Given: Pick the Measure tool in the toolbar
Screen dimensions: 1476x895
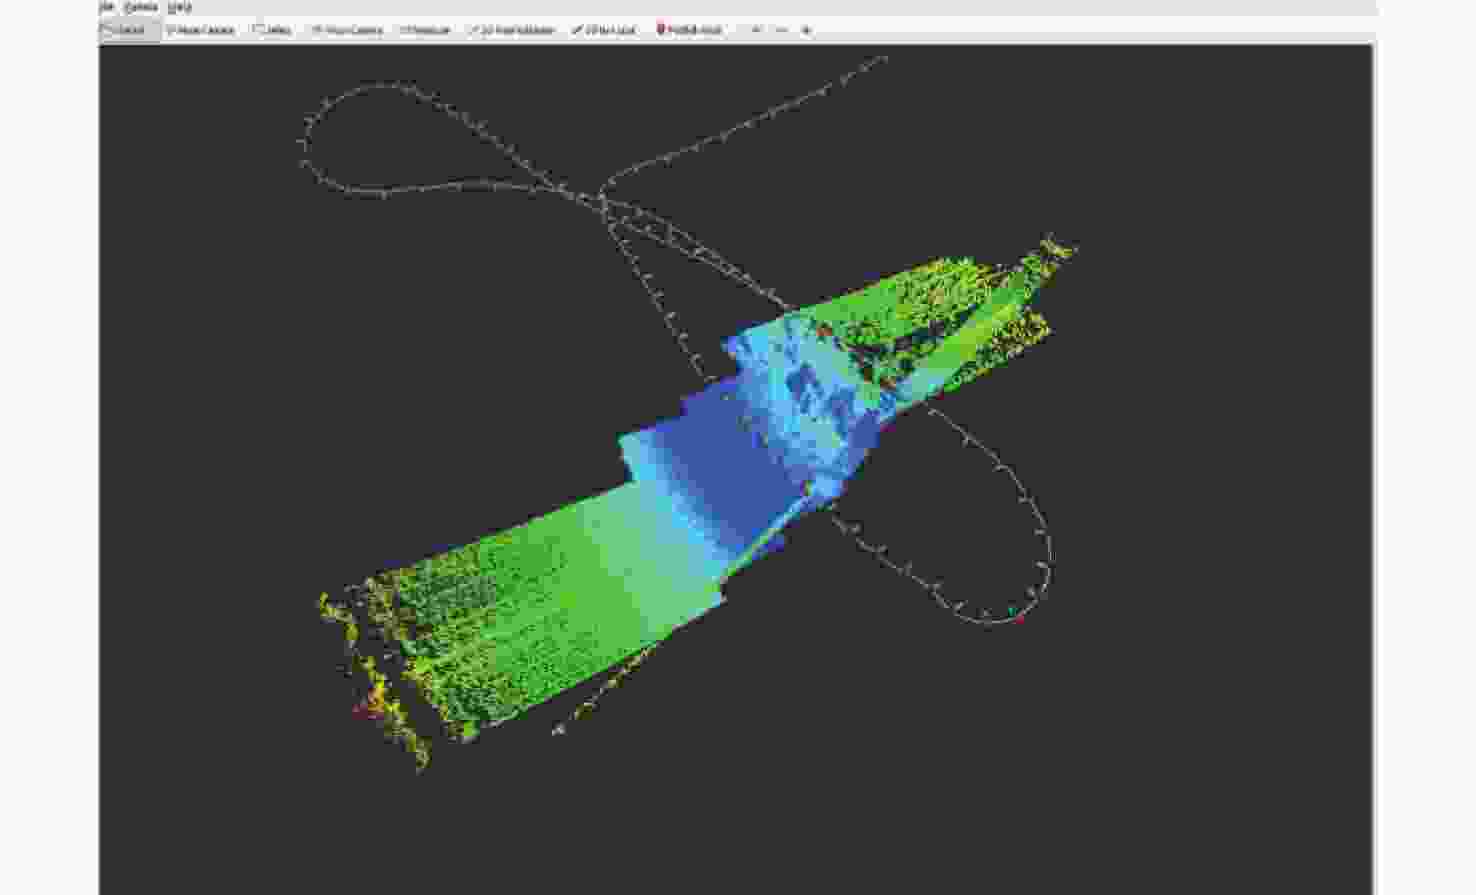Looking at the screenshot, I should tap(426, 30).
